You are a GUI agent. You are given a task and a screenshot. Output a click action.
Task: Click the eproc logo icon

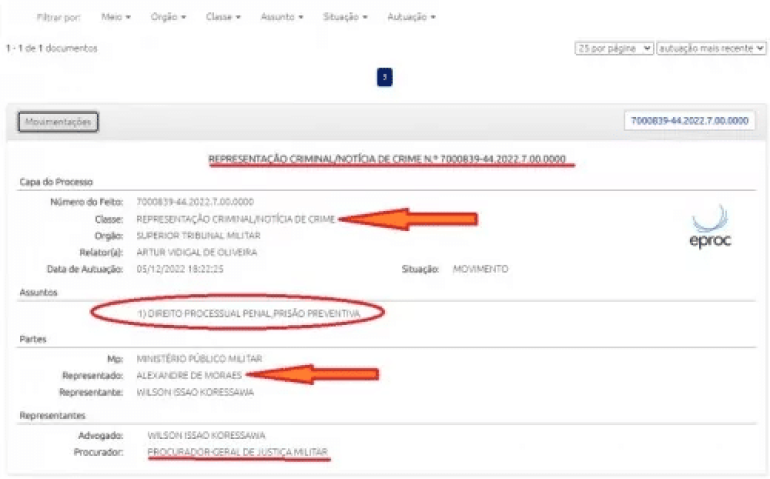(x=710, y=226)
